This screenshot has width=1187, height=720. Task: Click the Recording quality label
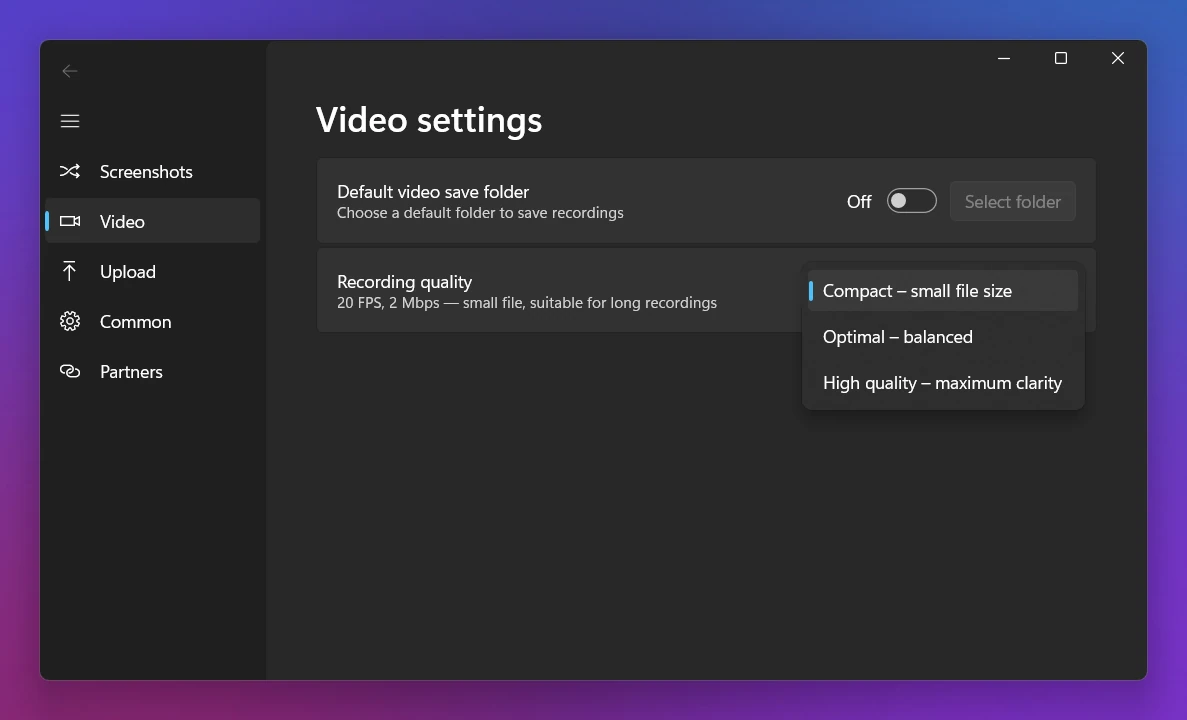coord(404,282)
